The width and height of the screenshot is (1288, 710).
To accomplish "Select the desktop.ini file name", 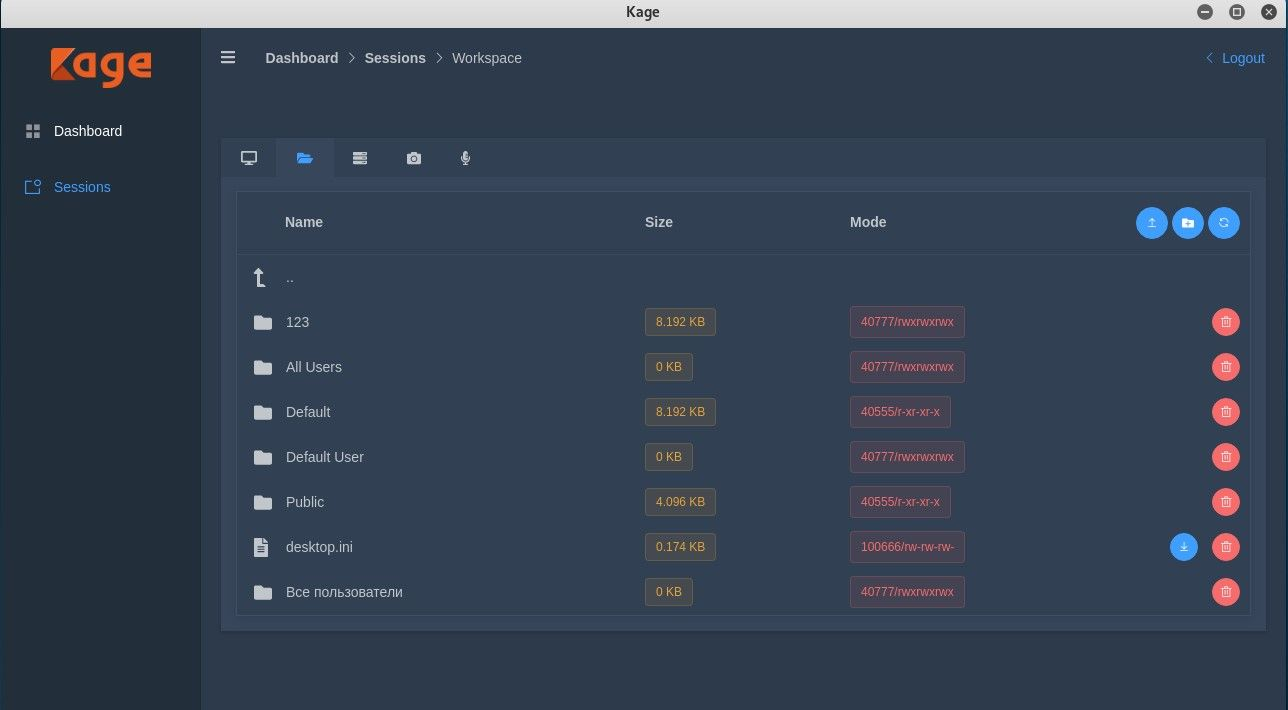I will [319, 547].
